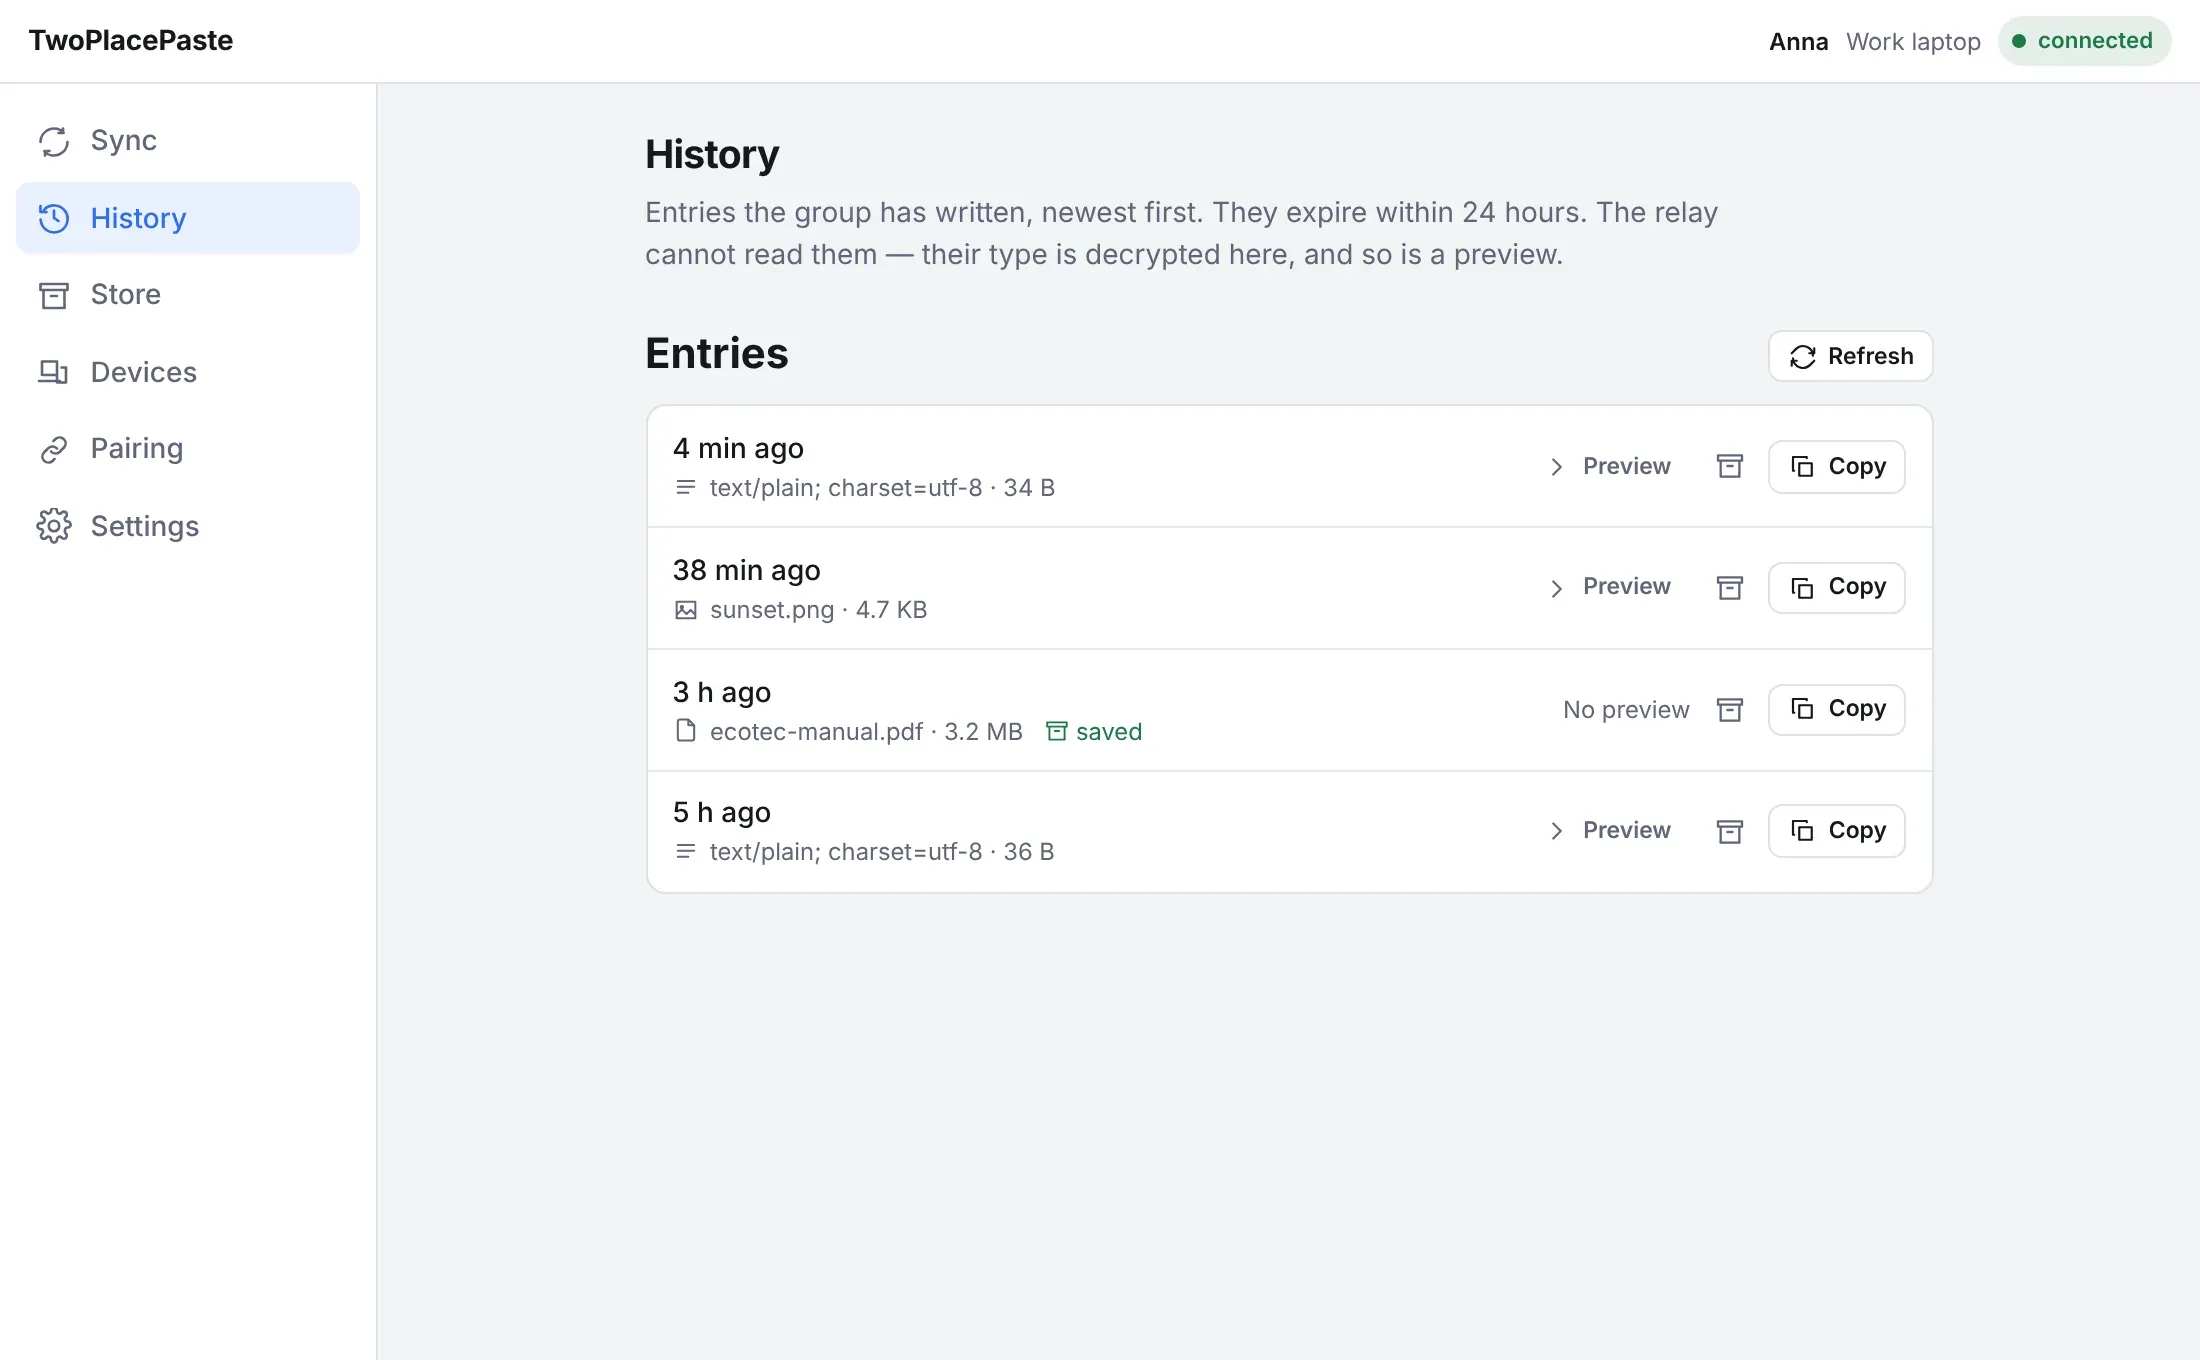Copy the 4 min ago text entry
The width and height of the screenshot is (2200, 1360).
pyautogui.click(x=1837, y=466)
